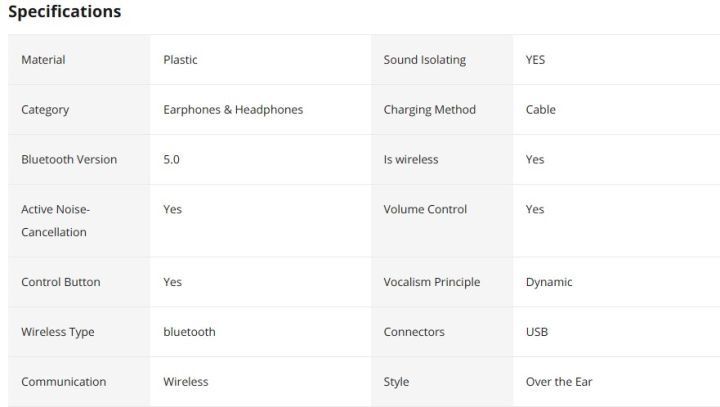
Task: Select the Wireless Type label
Action: [x=58, y=332]
